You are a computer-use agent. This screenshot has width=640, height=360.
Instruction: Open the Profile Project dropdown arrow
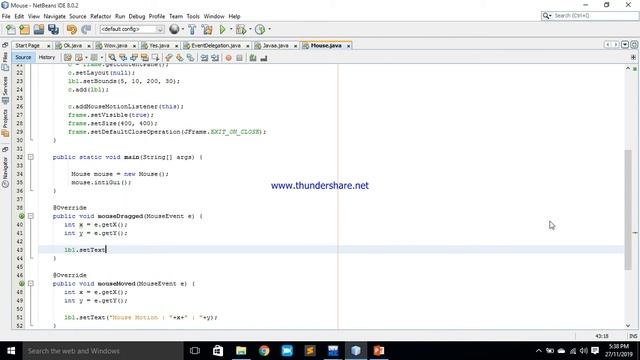(269, 29)
